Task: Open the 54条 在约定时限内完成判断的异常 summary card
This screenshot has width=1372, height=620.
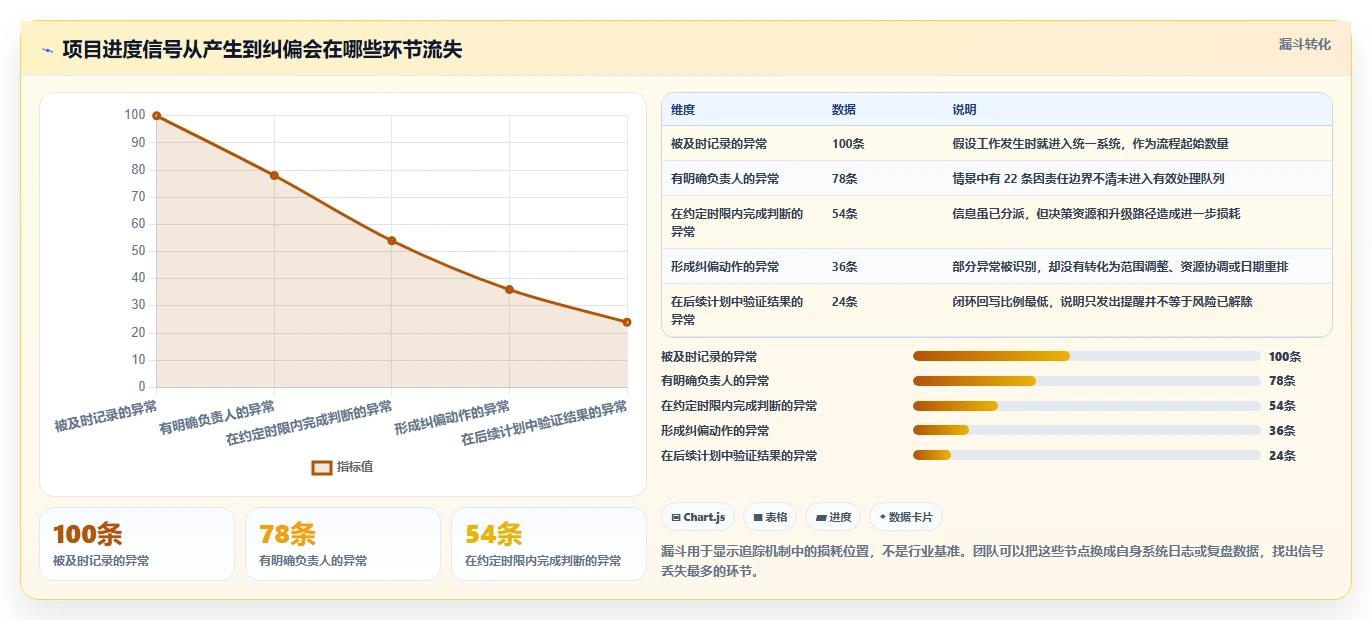Action: [x=549, y=544]
